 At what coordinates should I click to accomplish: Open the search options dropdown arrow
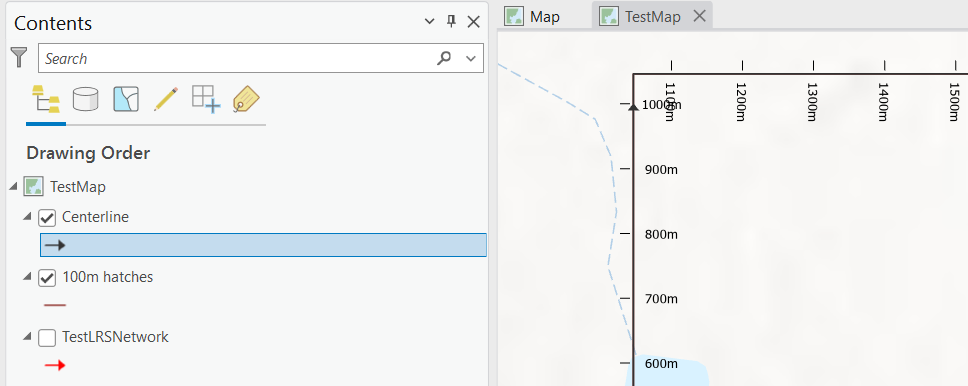tap(471, 59)
